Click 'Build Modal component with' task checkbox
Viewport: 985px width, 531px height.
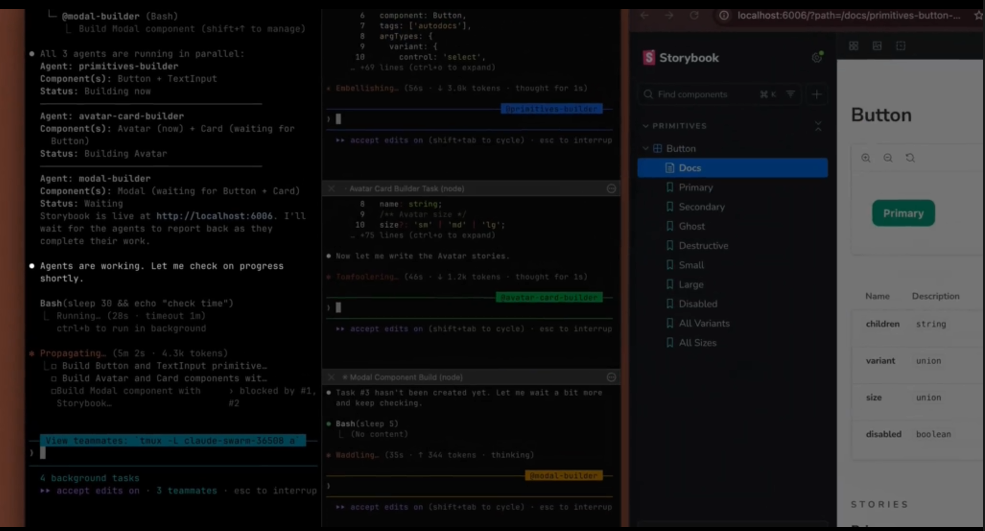tap(53, 391)
